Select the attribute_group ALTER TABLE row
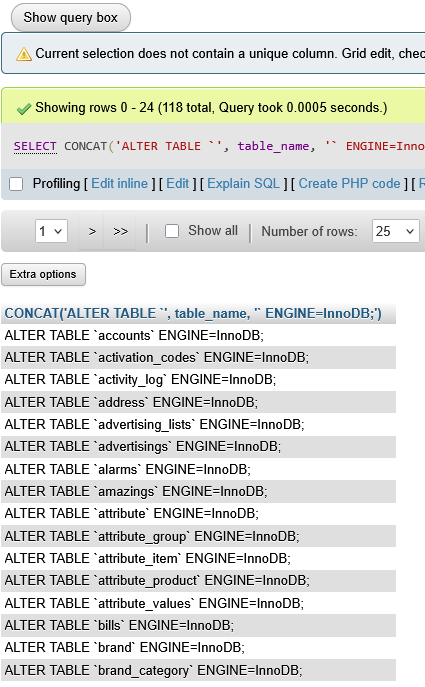425x687 pixels. click(198, 536)
